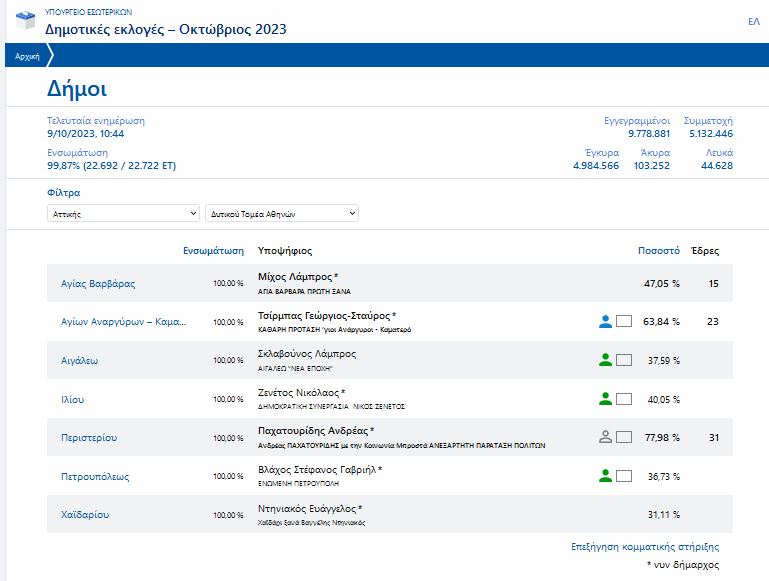Click green person icon for Σκλαβούνος Λάμπρος
Viewport: 769px width, 581px height.
605,360
